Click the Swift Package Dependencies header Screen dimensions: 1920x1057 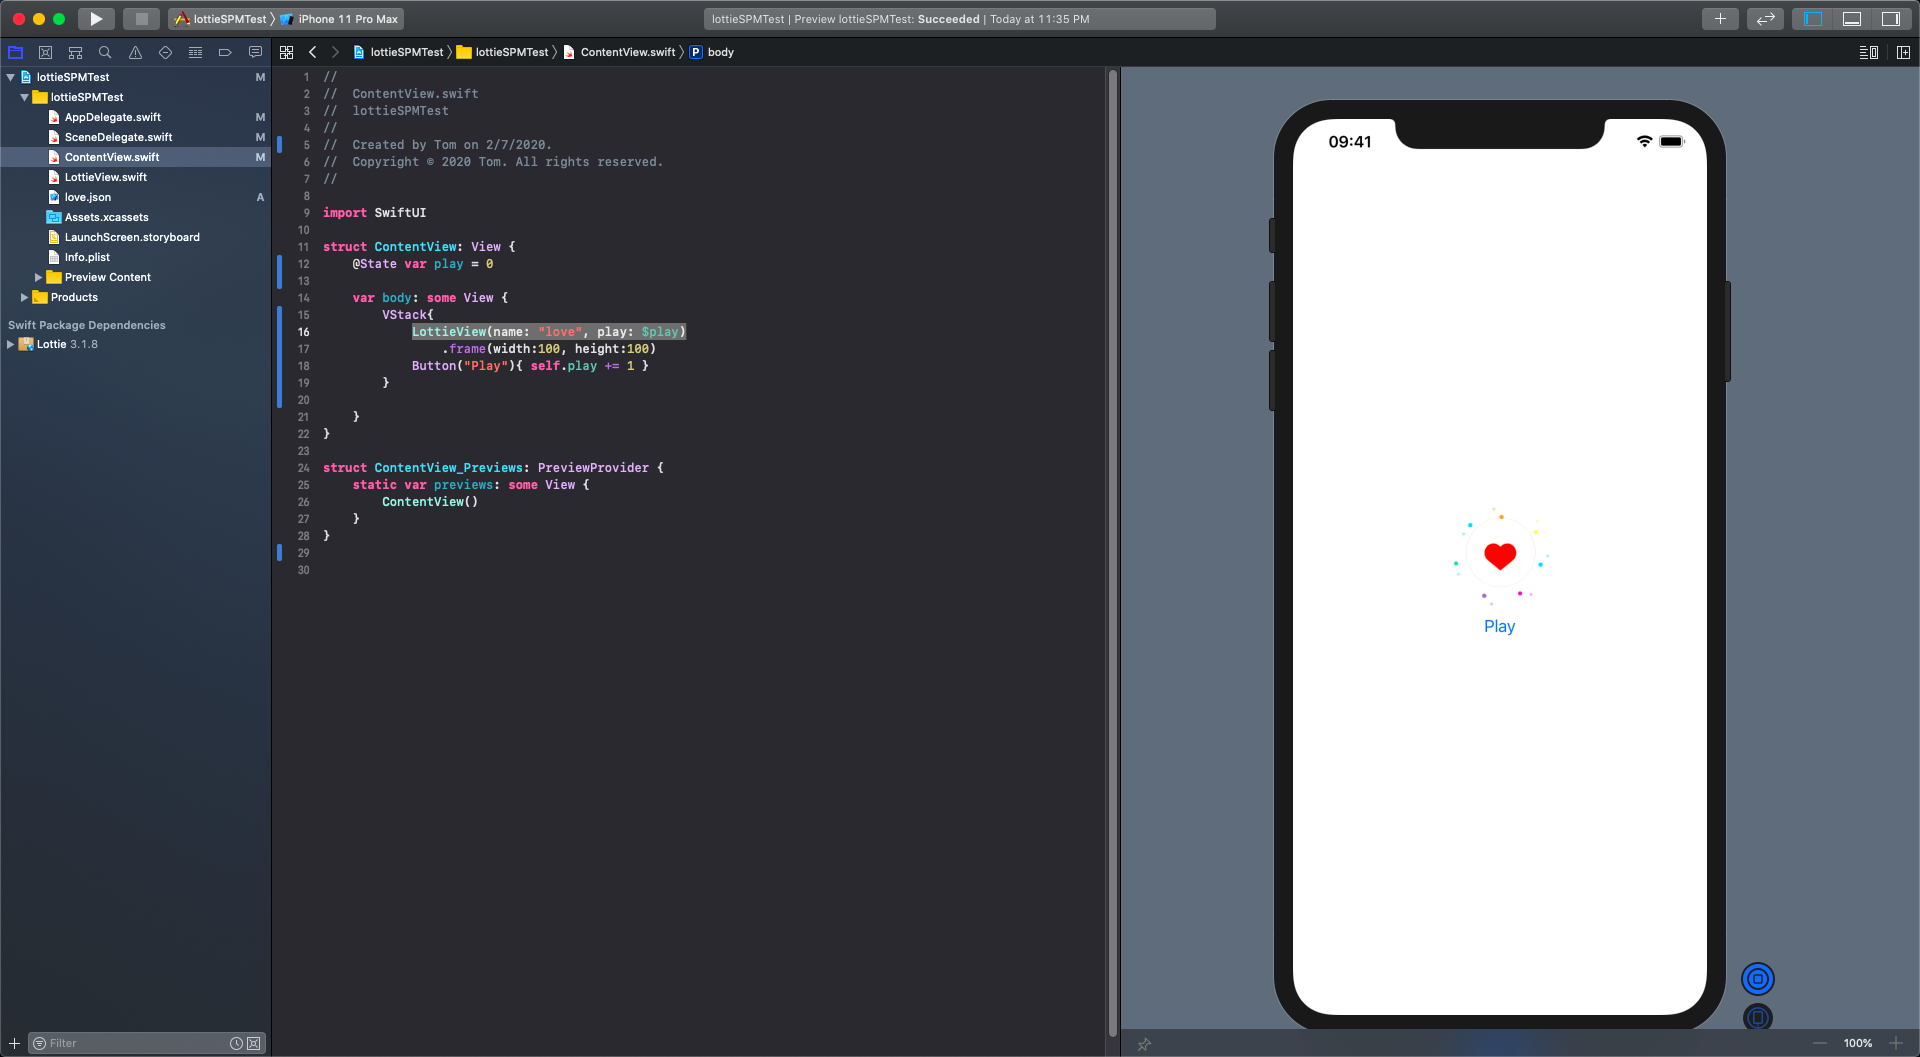pyautogui.click(x=87, y=325)
